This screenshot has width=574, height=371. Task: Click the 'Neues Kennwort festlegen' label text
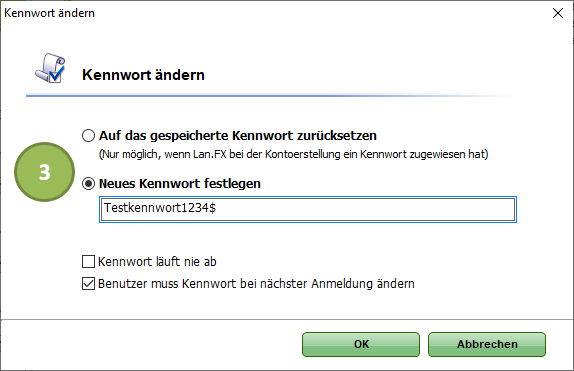180,183
